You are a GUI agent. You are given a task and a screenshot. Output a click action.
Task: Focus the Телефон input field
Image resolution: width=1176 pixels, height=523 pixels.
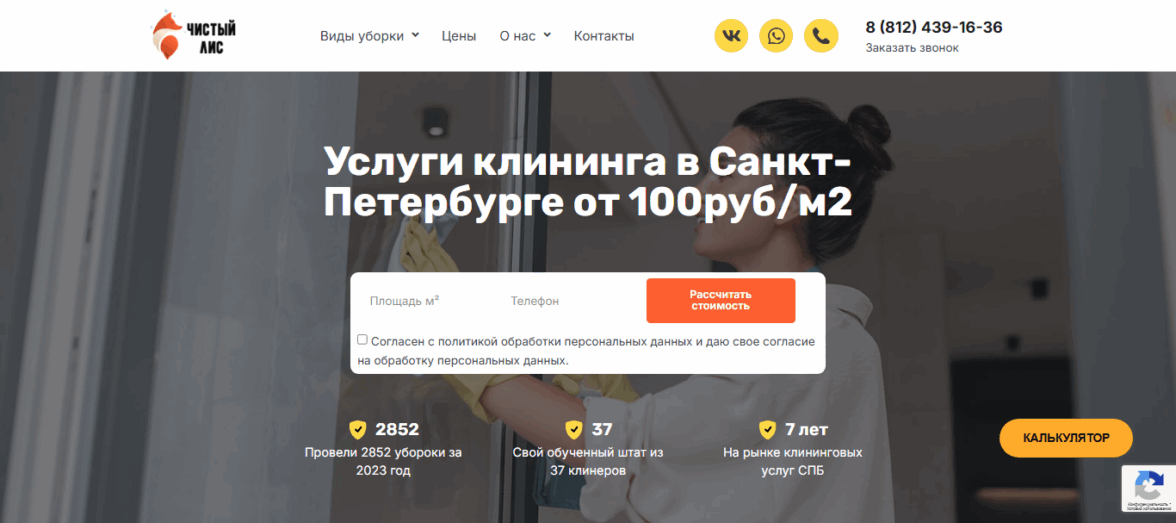tap(569, 301)
